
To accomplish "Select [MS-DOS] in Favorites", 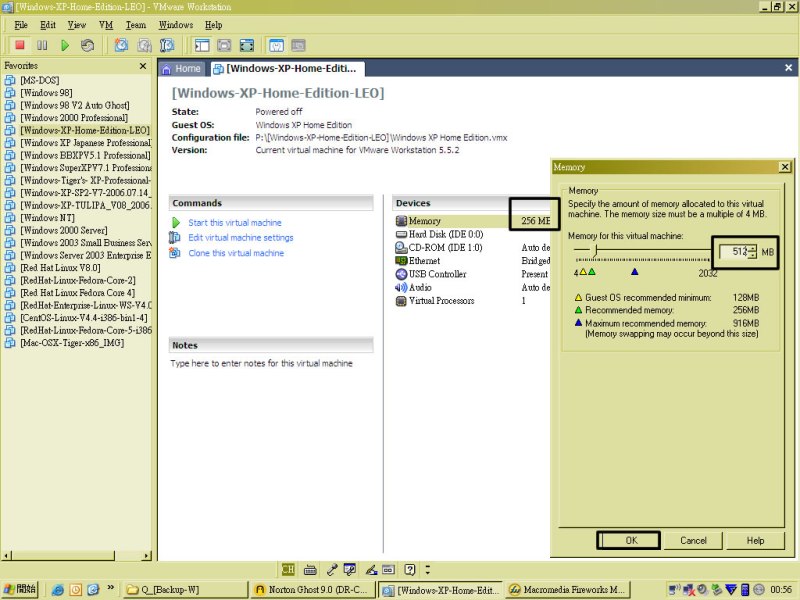I will [40, 80].
